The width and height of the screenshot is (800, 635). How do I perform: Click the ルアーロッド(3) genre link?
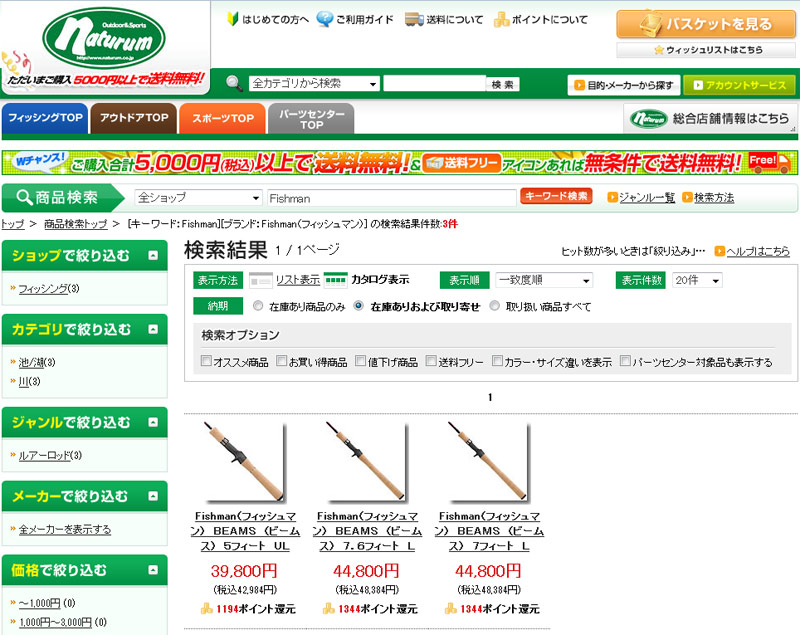[50, 455]
